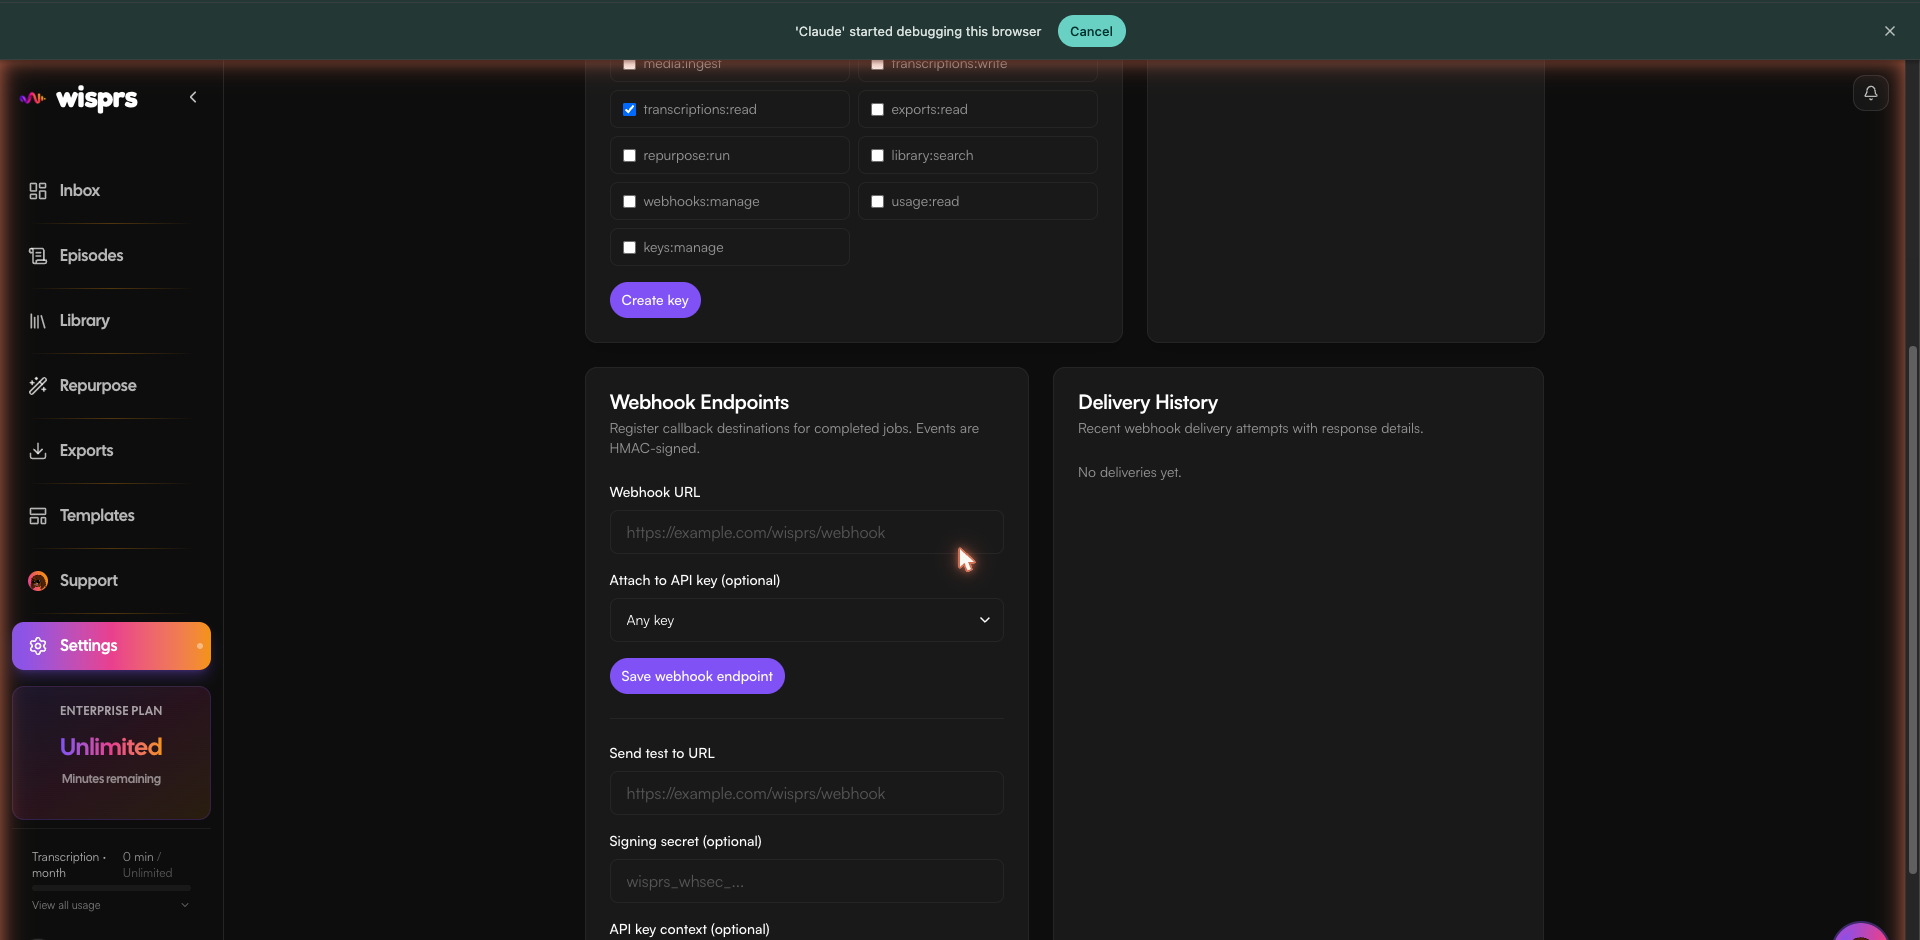Viewport: 1920px width, 940px height.
Task: Check the usage:read scope
Action: [x=877, y=202]
